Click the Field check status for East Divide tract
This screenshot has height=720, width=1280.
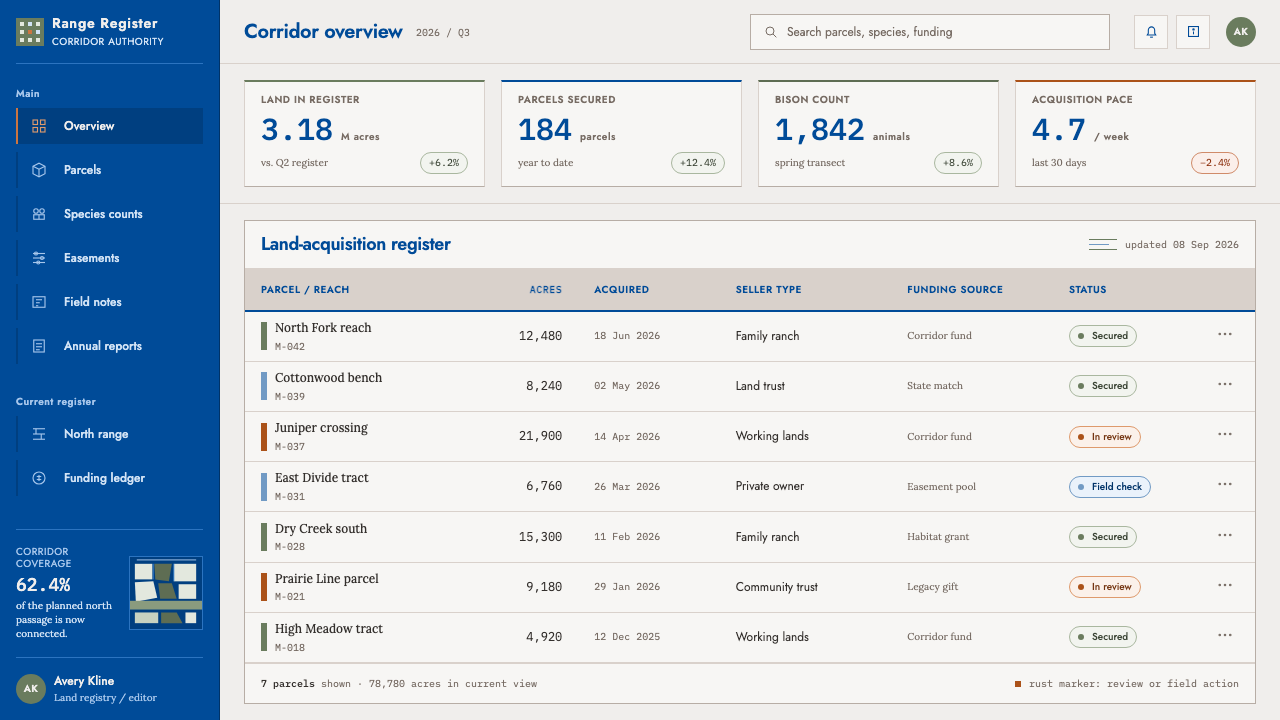tap(1110, 487)
